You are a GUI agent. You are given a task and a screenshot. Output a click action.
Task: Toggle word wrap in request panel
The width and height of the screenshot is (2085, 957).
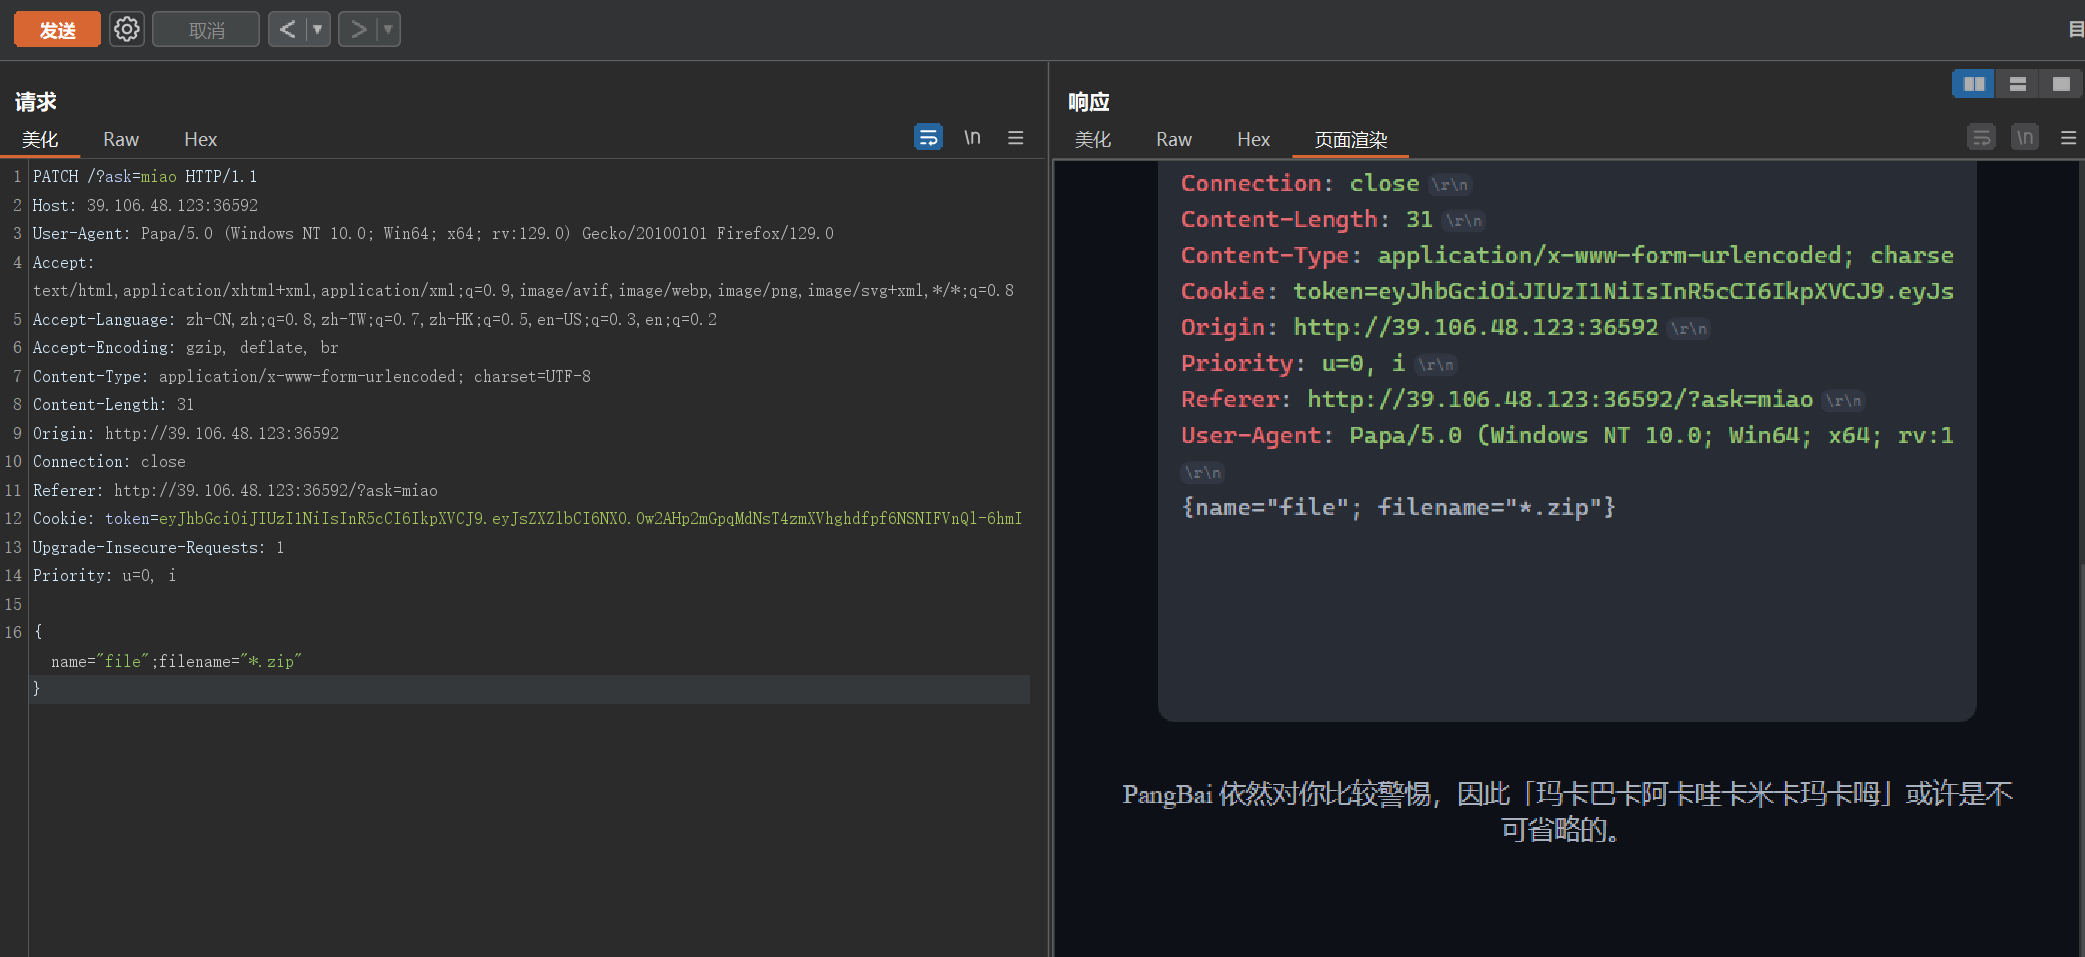[928, 137]
